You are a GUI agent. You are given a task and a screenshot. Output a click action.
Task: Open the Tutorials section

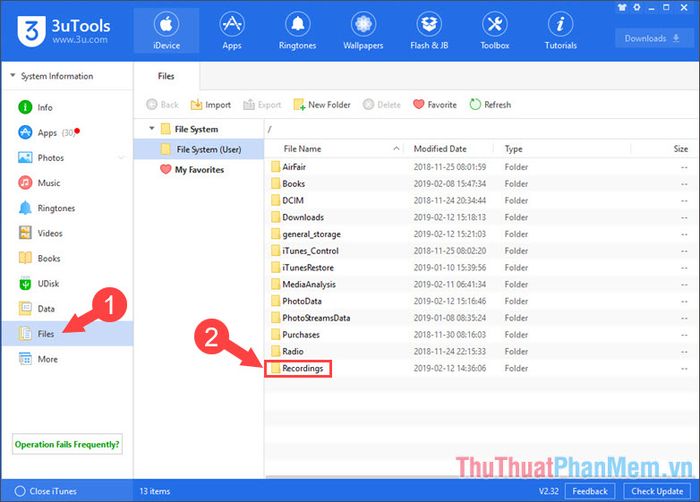pyautogui.click(x=560, y=31)
